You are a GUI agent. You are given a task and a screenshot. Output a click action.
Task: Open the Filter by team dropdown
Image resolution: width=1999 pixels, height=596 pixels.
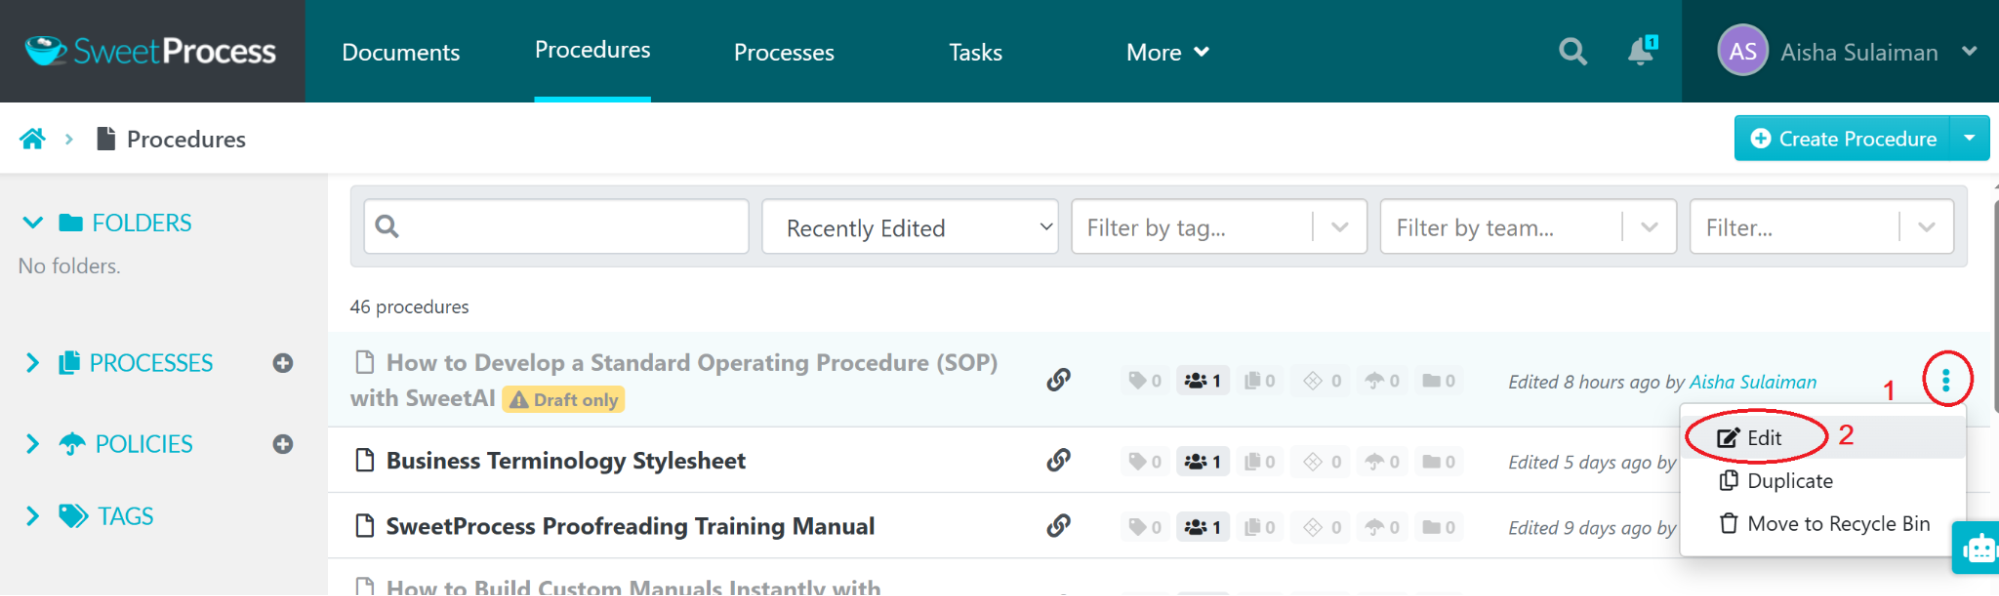(1527, 227)
